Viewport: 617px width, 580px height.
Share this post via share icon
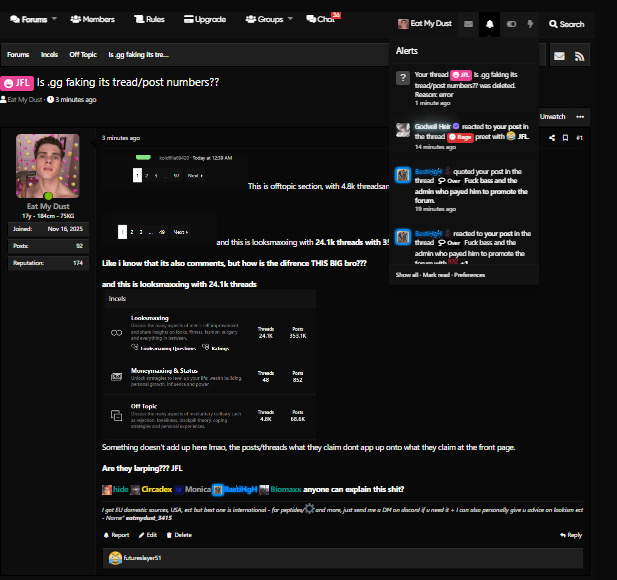(549, 137)
